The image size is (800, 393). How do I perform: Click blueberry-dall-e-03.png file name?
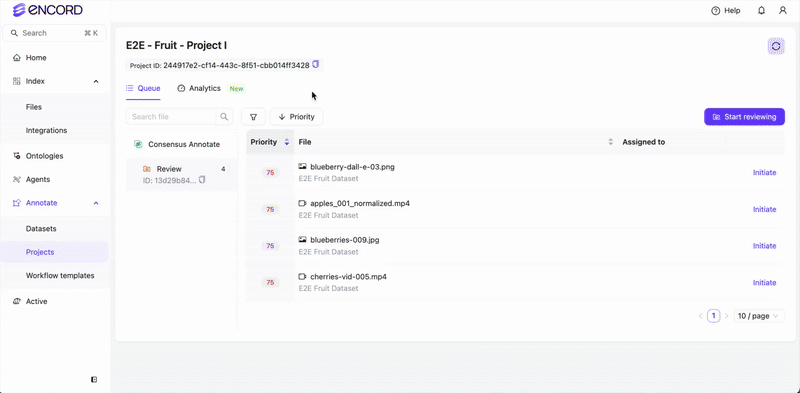click(352, 167)
